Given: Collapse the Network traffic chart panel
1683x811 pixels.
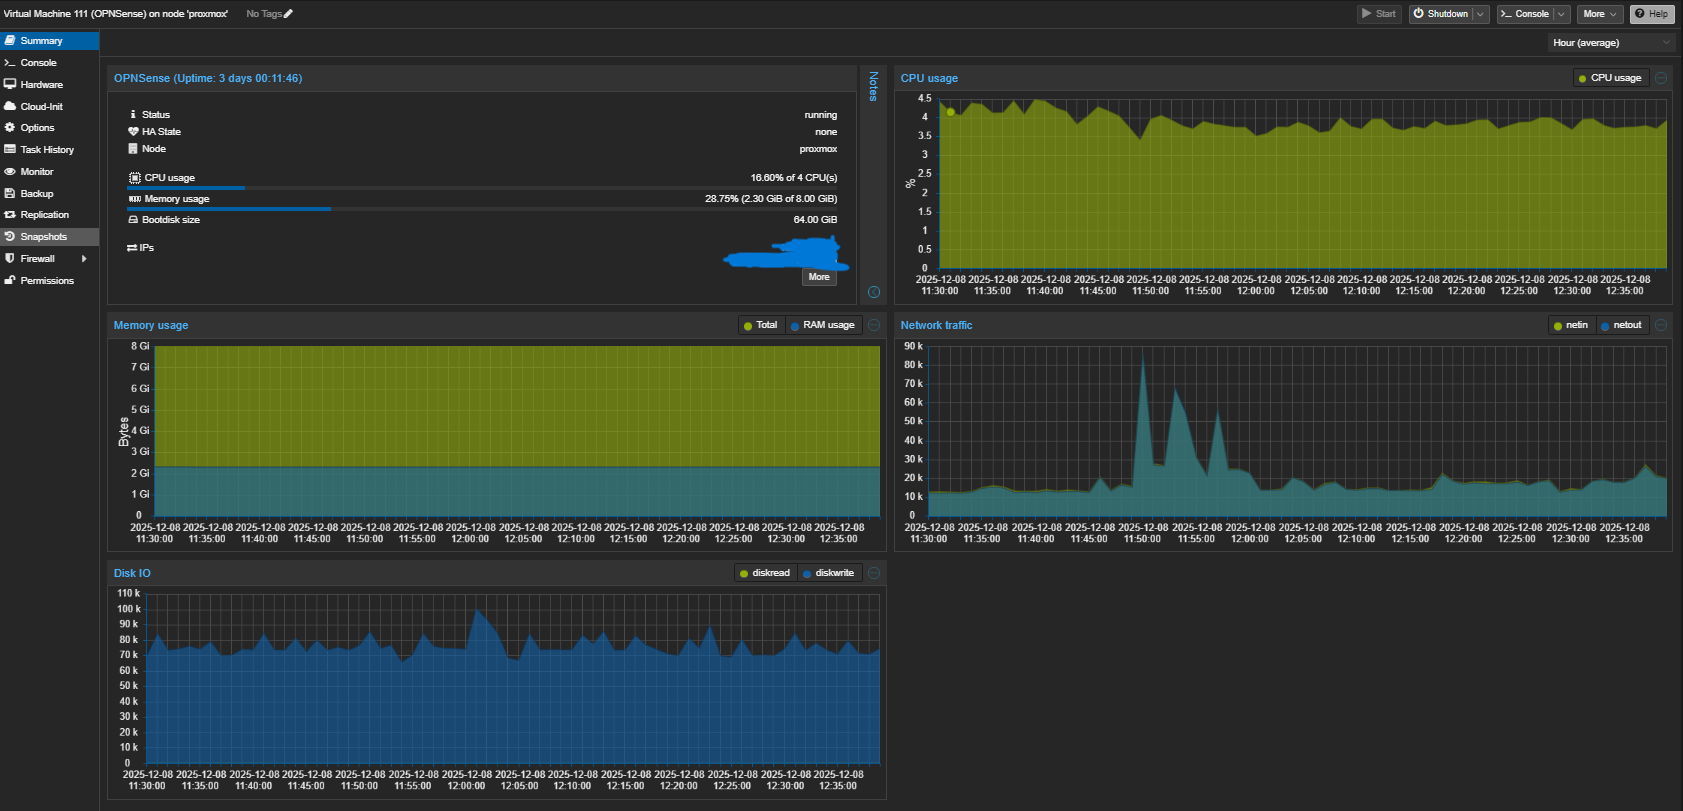Looking at the screenshot, I should (x=1661, y=325).
